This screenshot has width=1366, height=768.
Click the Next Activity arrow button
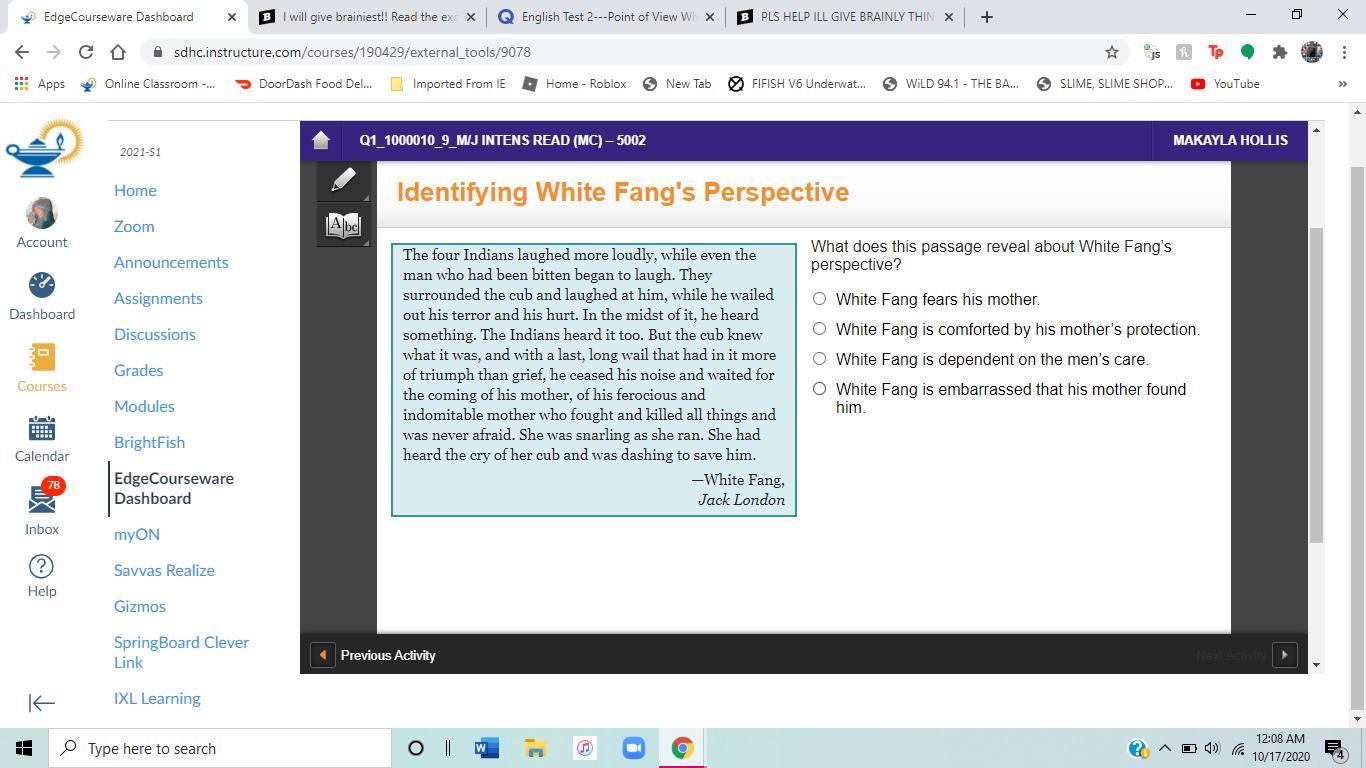(x=1284, y=655)
